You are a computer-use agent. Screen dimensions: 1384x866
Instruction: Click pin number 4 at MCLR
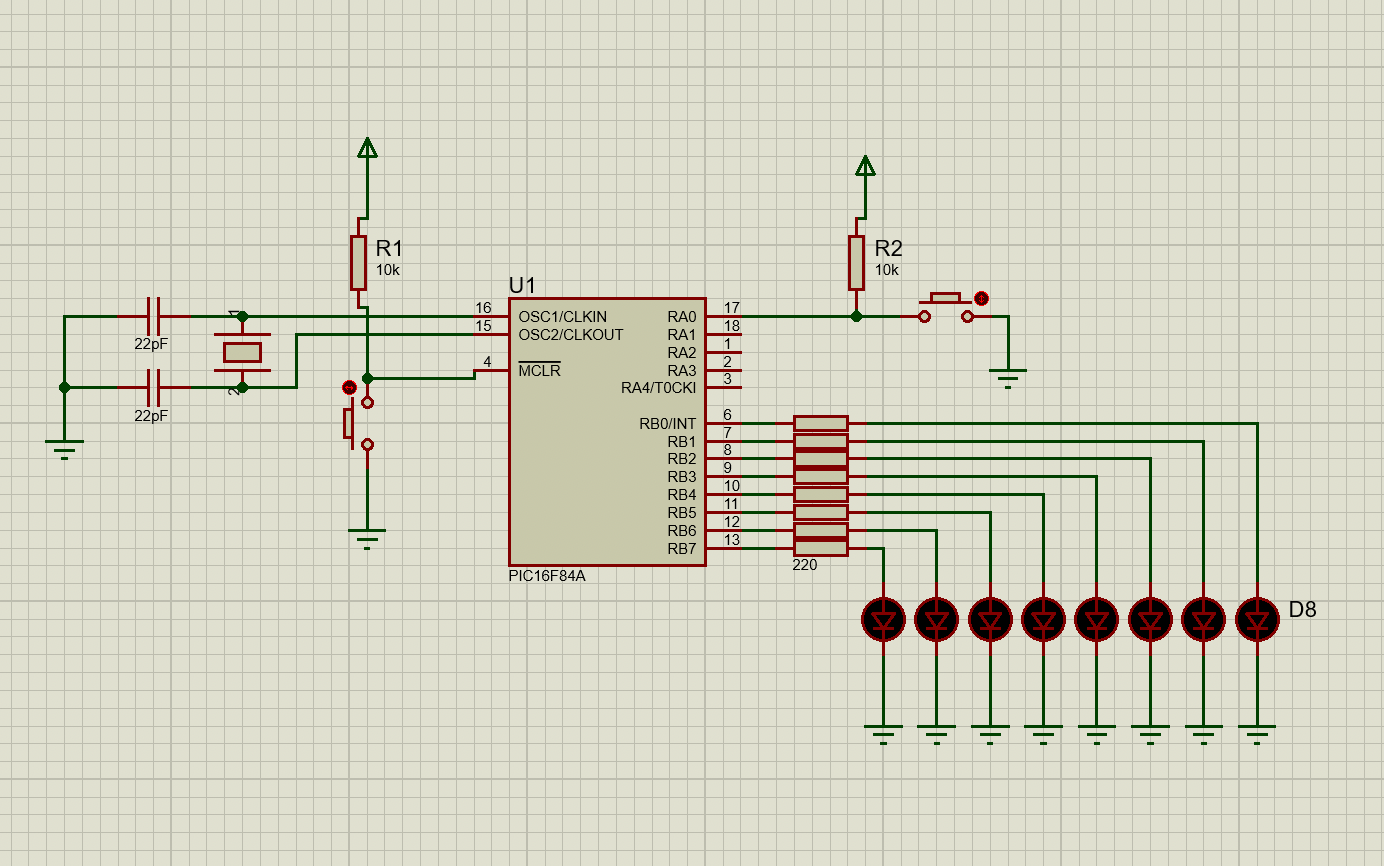point(487,362)
